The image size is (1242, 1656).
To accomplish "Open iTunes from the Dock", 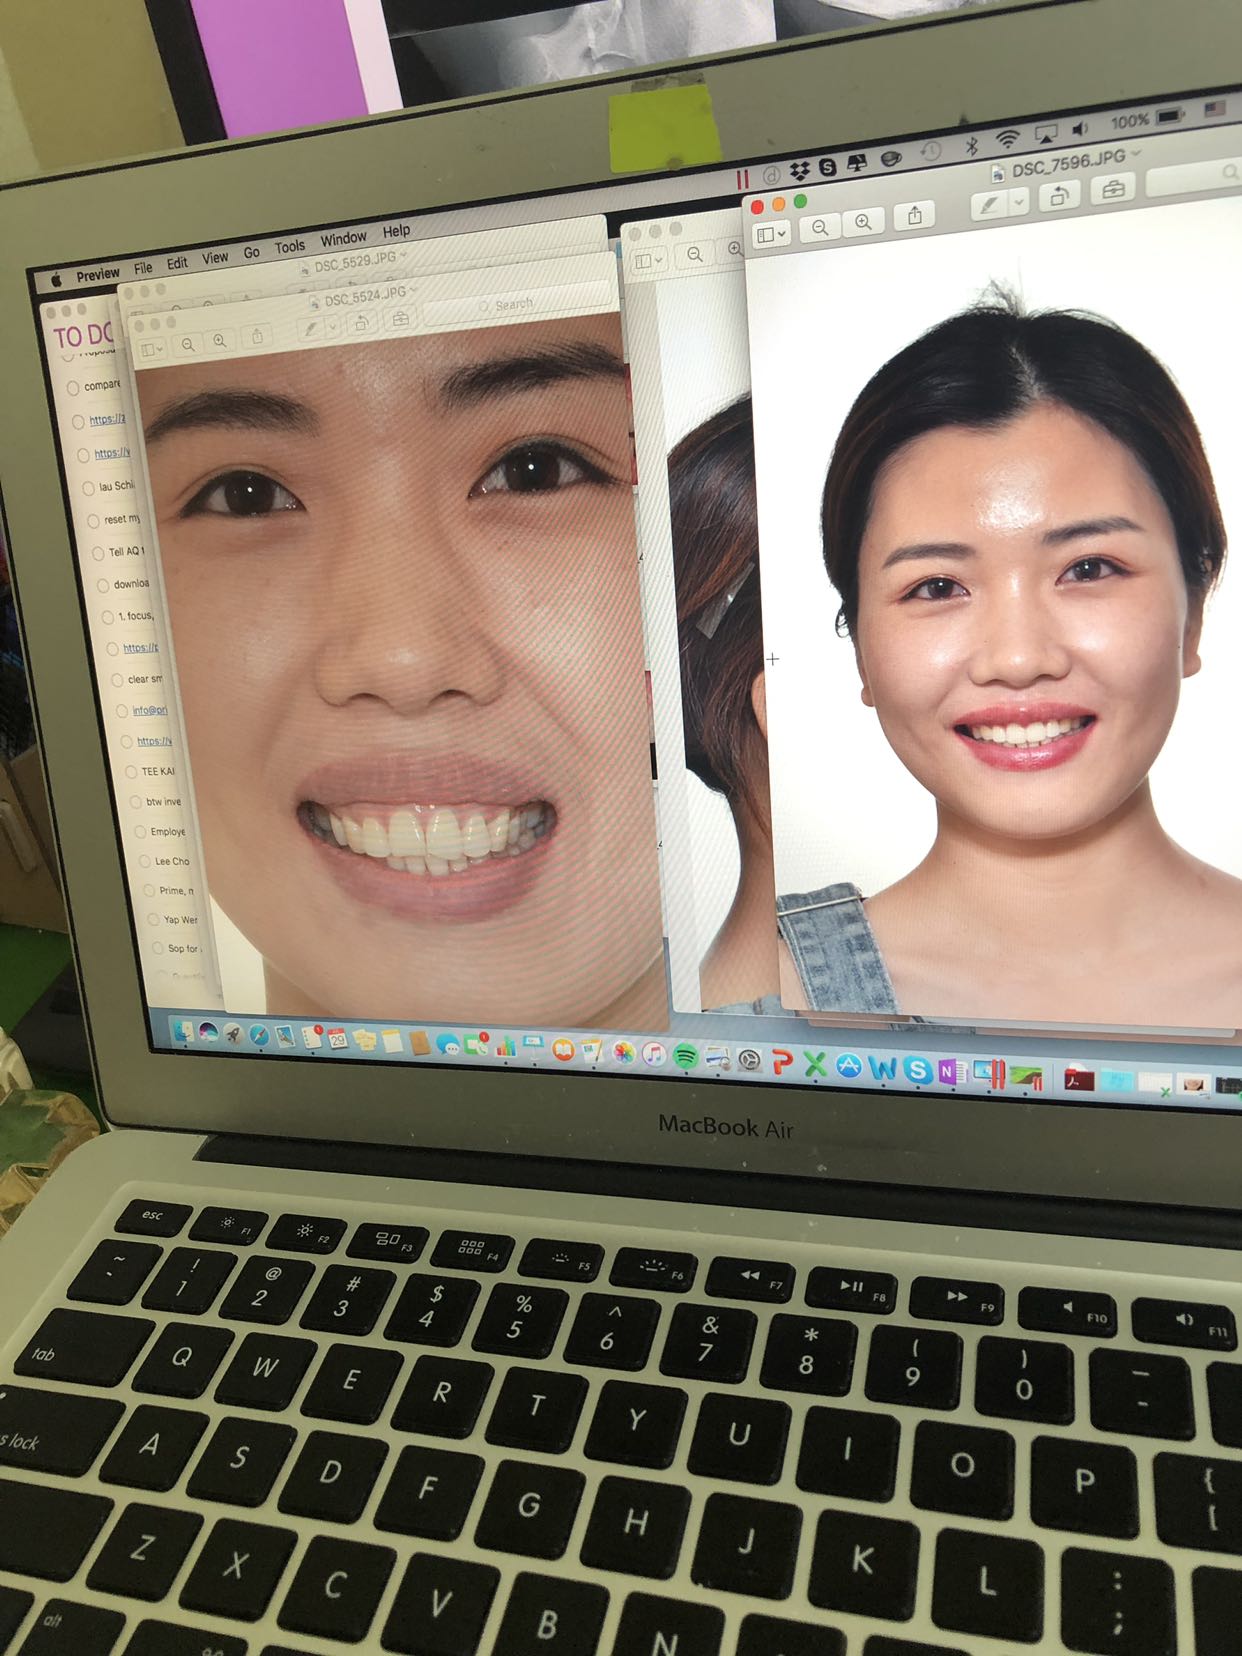I will (654, 1054).
